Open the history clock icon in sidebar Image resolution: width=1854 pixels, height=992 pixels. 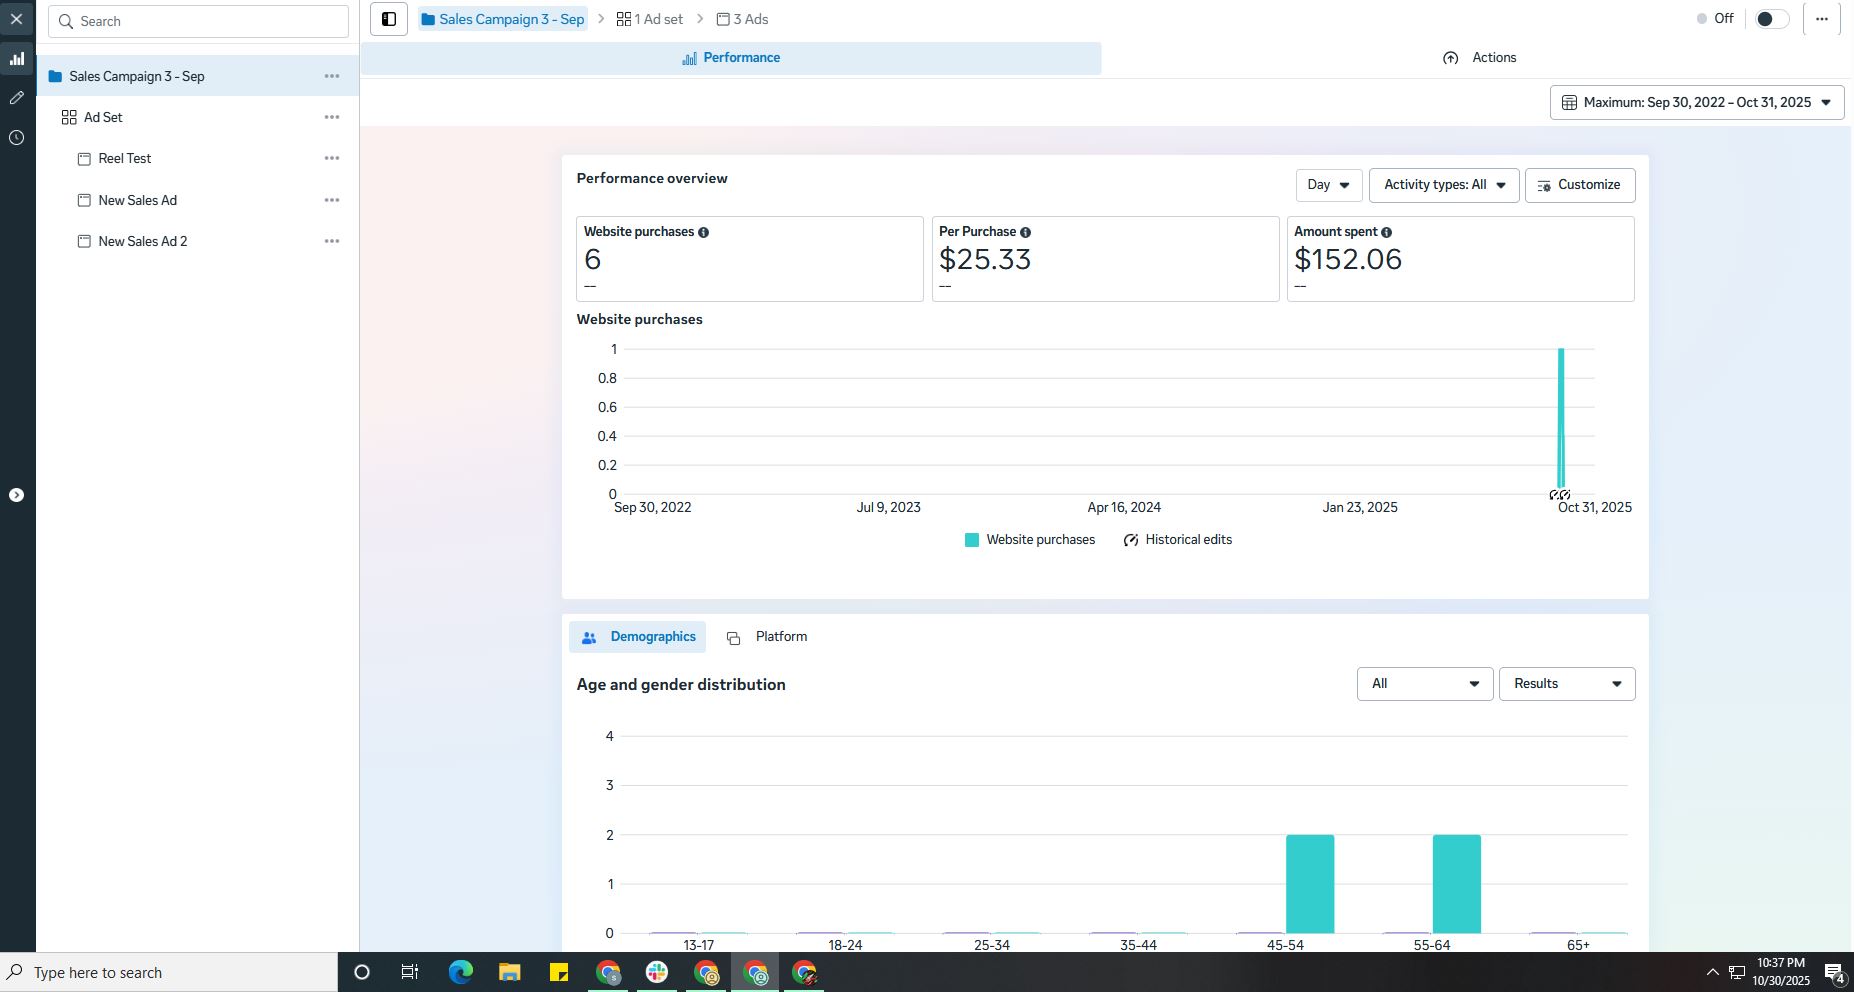(x=17, y=138)
